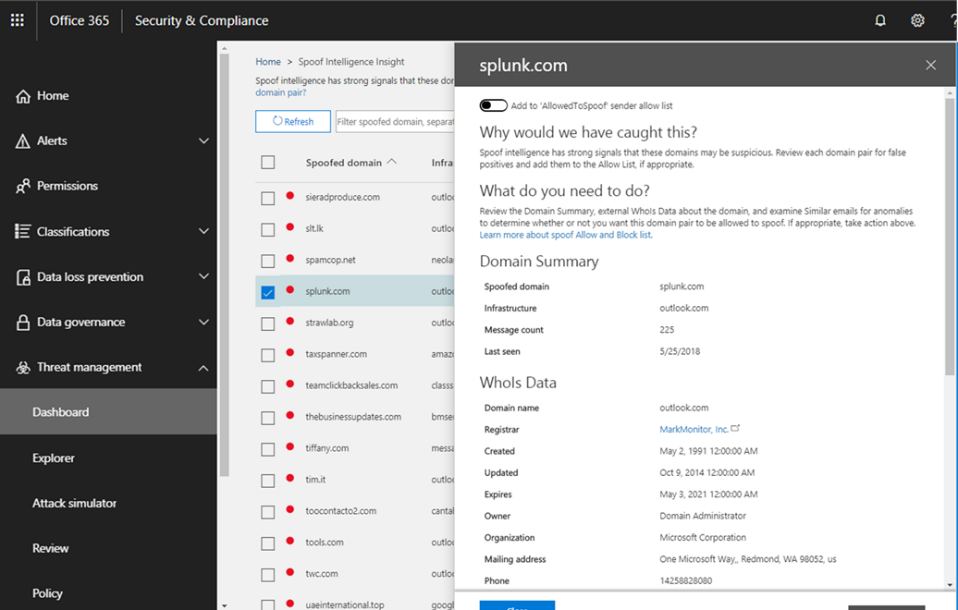Screen dimensions: 958x610
Task: Click the Microsoft Corporation organization value
Action: pos(703,537)
